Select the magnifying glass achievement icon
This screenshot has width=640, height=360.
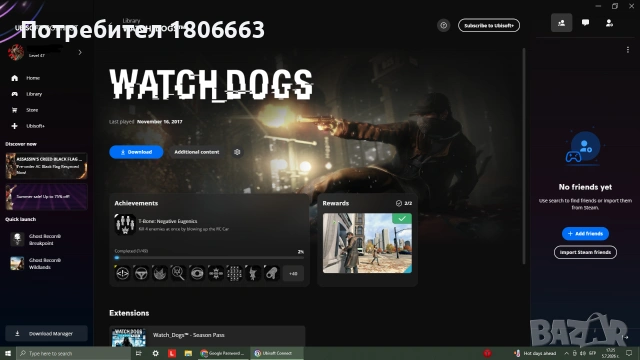coord(178,273)
